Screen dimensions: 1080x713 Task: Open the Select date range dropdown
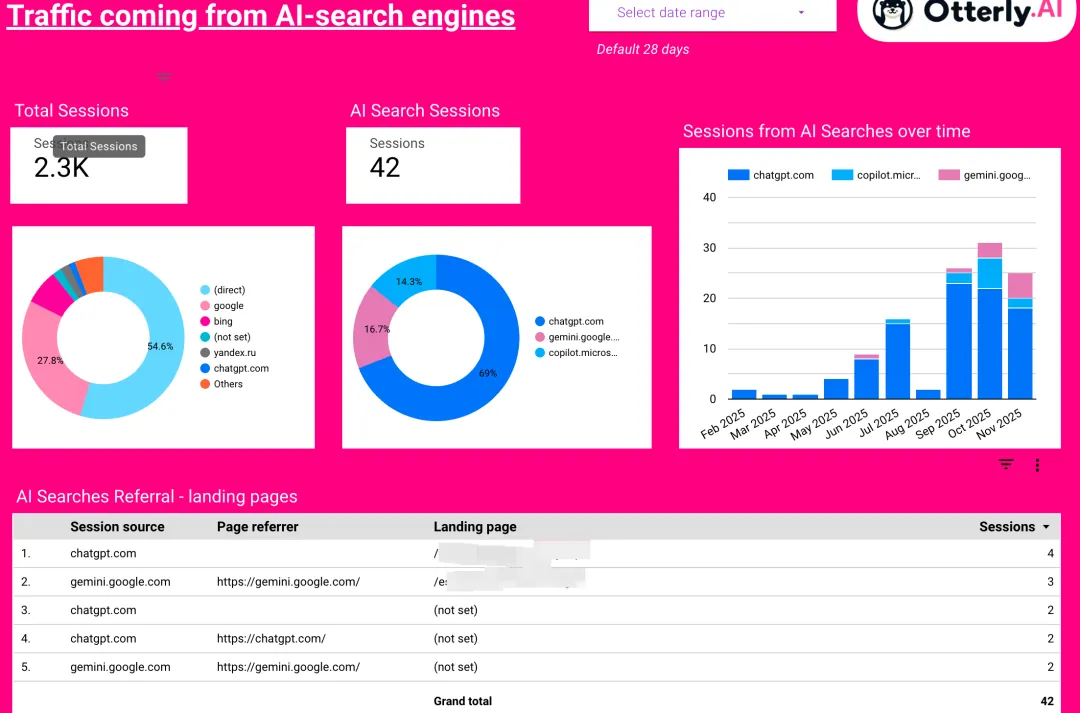coord(712,14)
